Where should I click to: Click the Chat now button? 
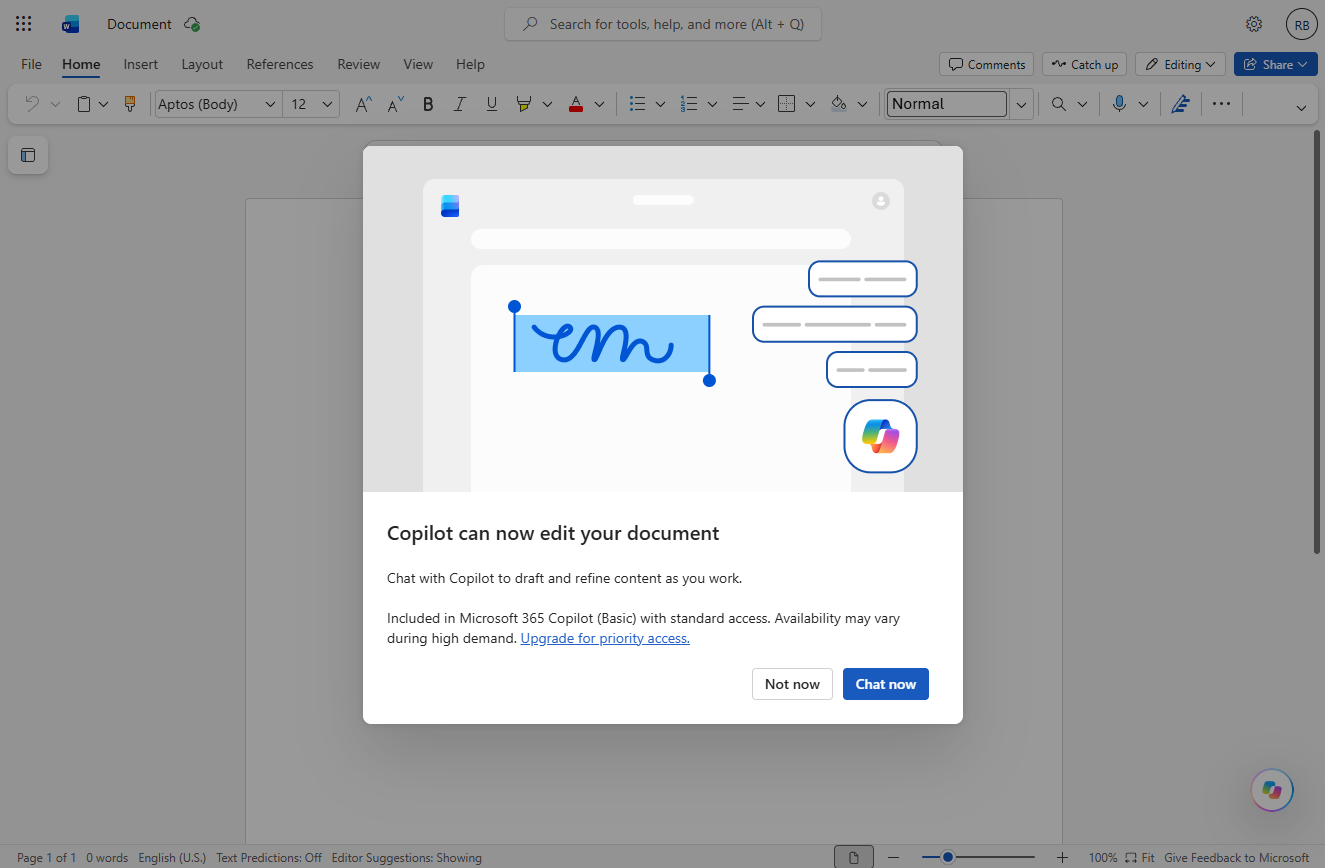coord(886,684)
